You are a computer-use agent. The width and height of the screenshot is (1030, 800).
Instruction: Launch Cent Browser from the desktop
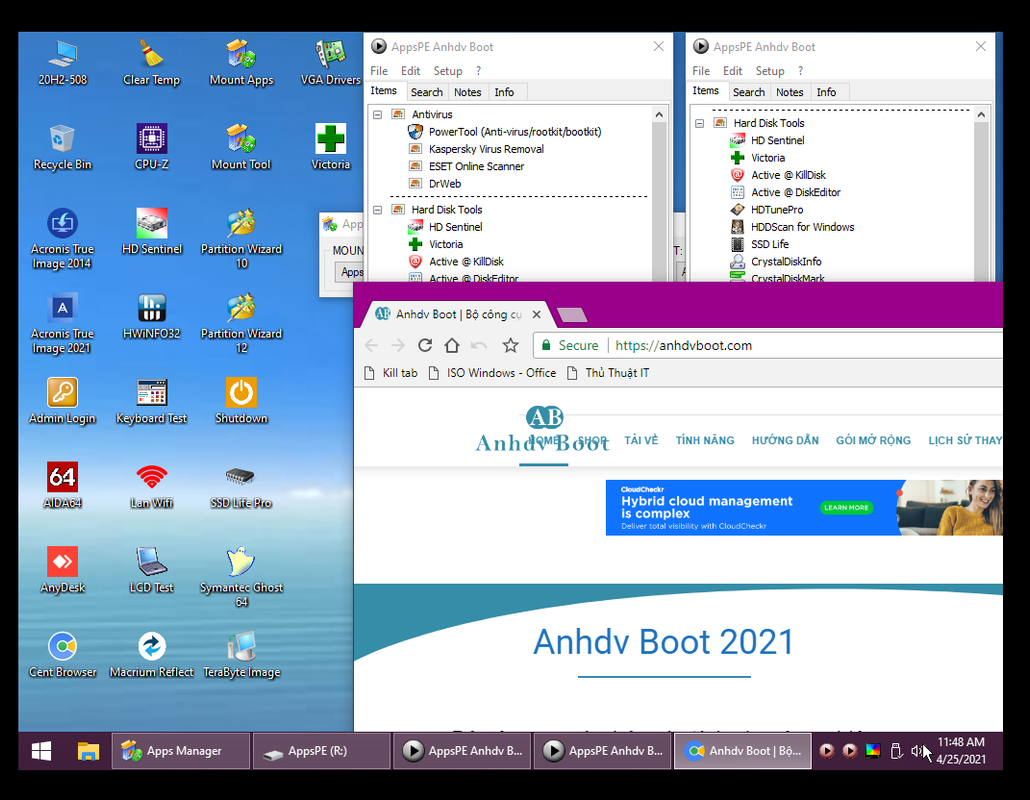coord(62,655)
